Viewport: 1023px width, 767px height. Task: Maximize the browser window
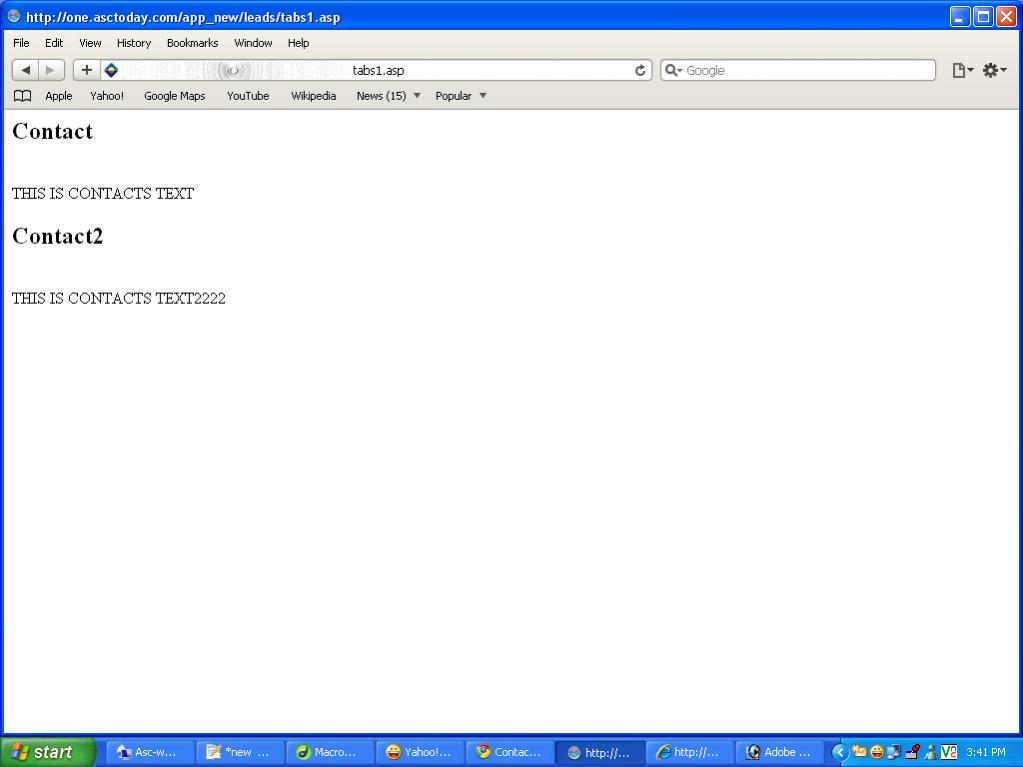[x=983, y=16]
